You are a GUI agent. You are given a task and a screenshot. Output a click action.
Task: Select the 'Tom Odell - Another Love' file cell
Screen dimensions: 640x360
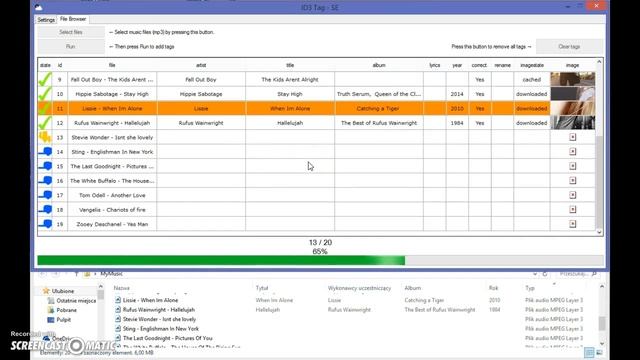[112, 195]
